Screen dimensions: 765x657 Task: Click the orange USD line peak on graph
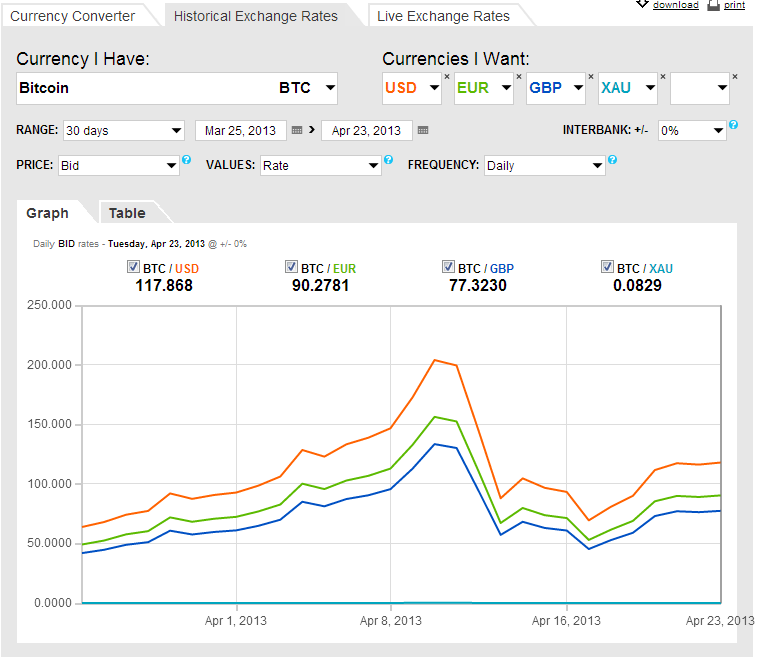pyautogui.click(x=435, y=360)
